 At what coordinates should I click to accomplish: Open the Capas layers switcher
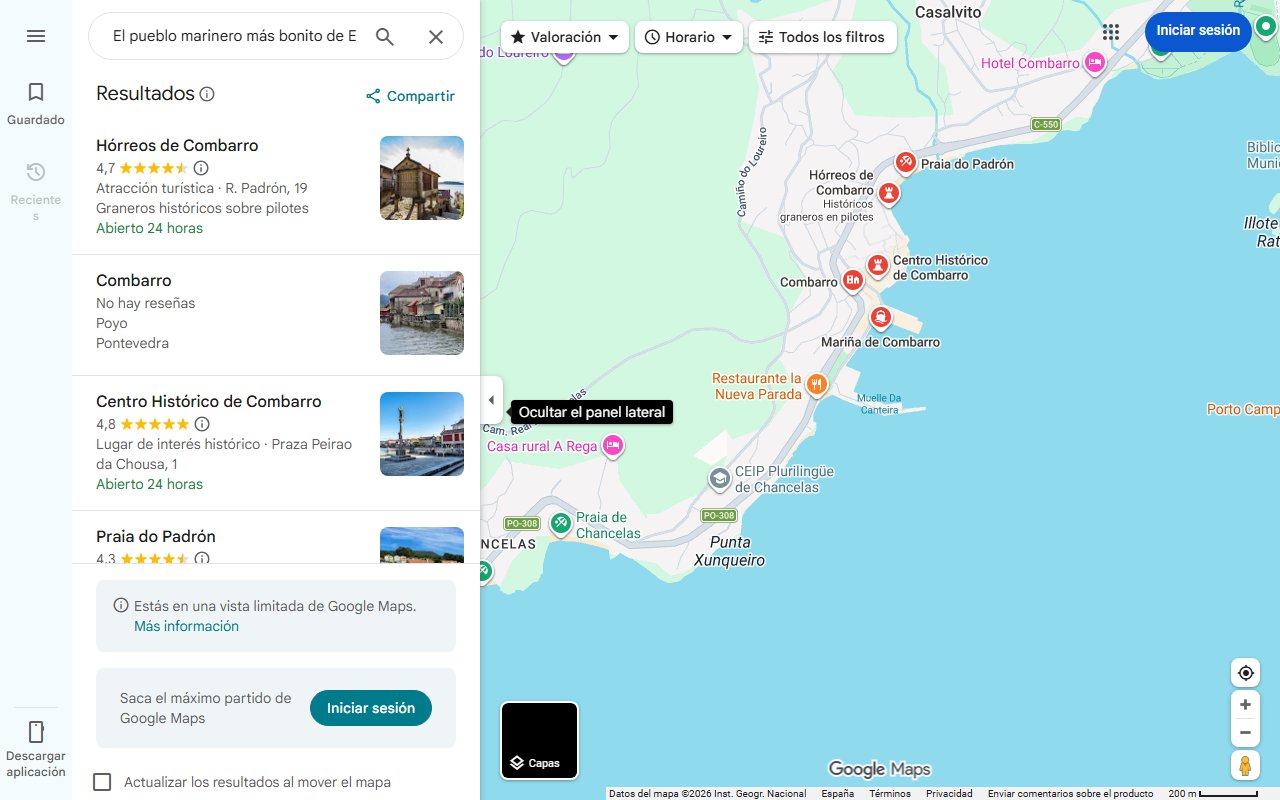[539, 740]
